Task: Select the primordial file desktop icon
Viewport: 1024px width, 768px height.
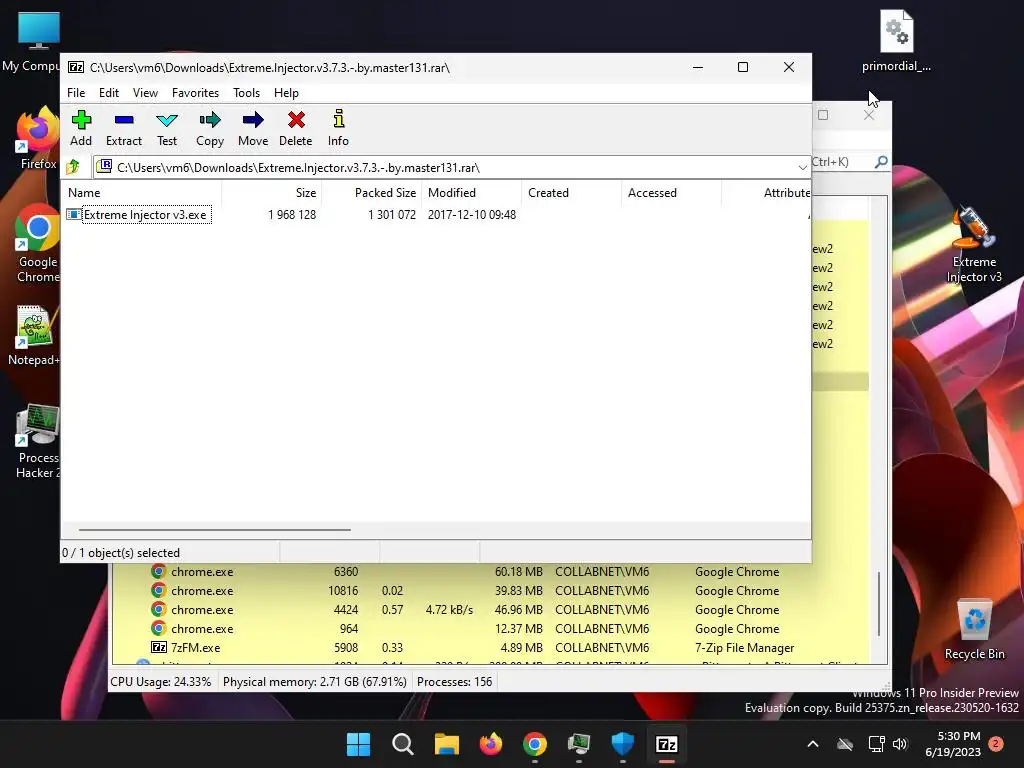Action: tap(896, 41)
